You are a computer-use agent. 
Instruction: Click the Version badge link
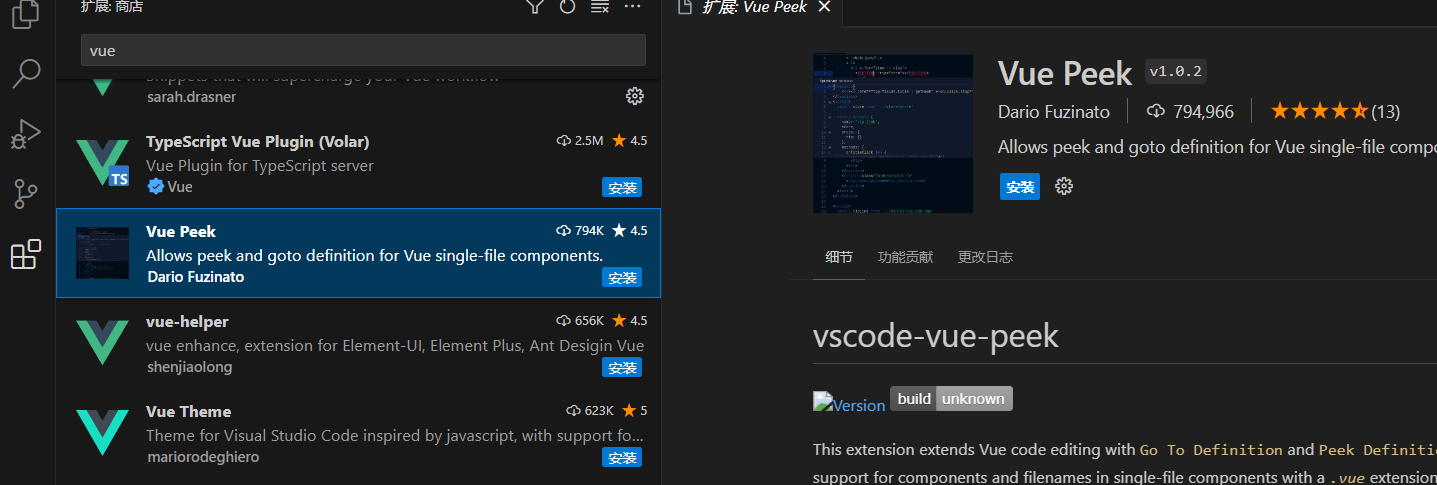tap(849, 402)
